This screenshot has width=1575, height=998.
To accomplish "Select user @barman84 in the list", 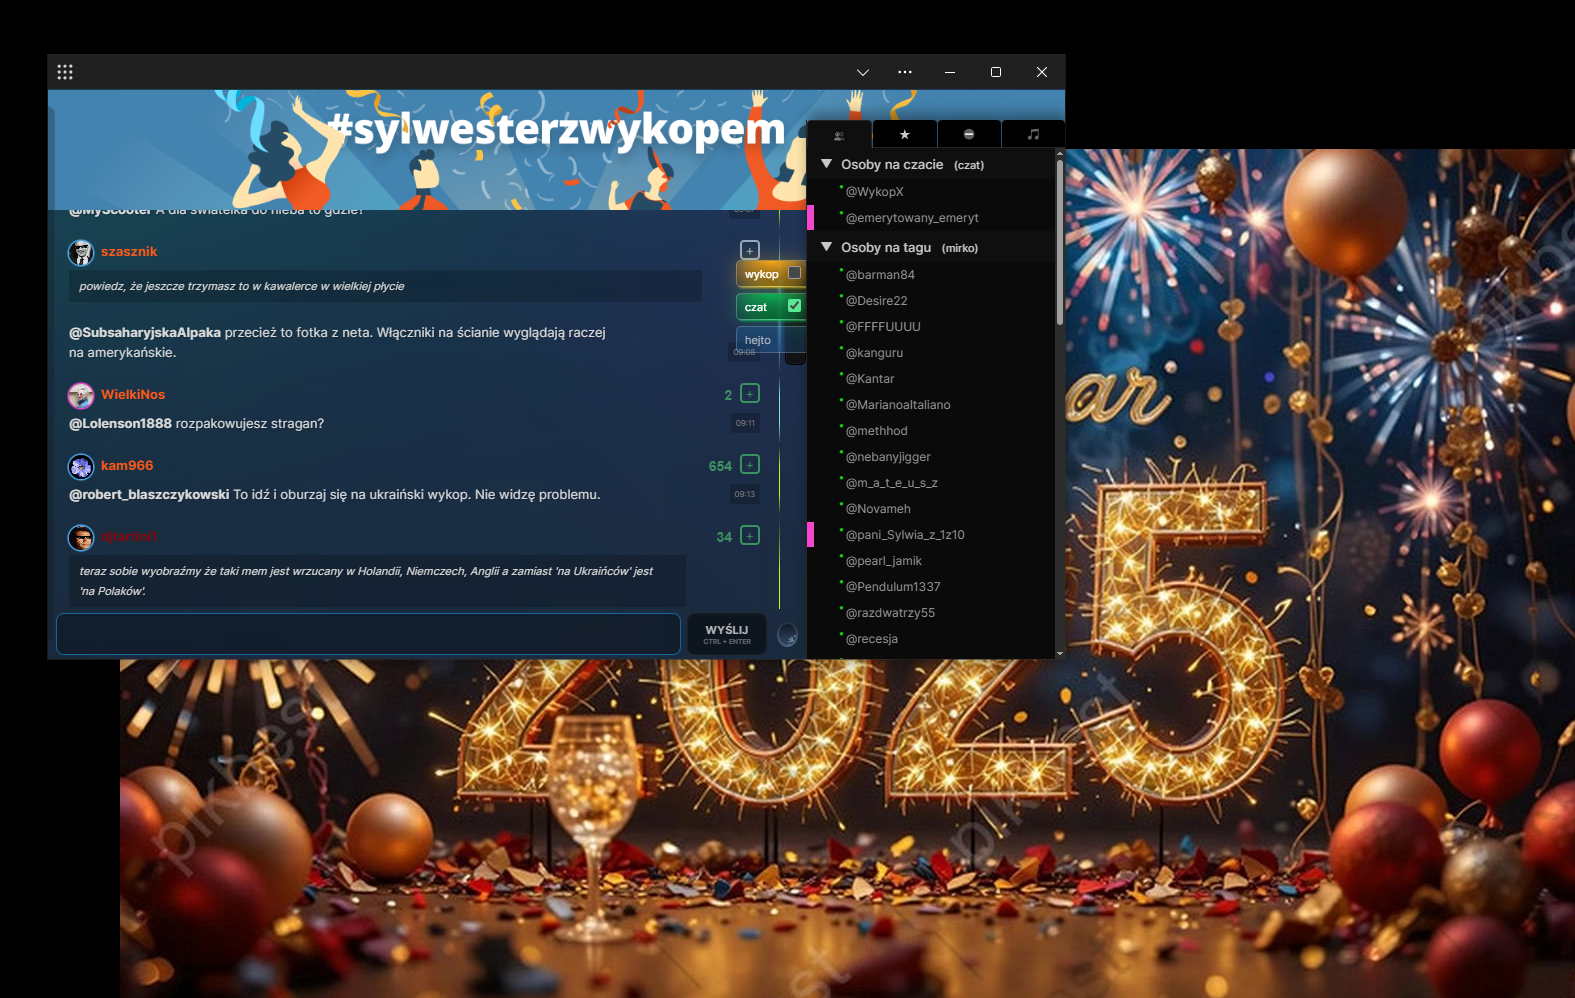I will click(880, 275).
